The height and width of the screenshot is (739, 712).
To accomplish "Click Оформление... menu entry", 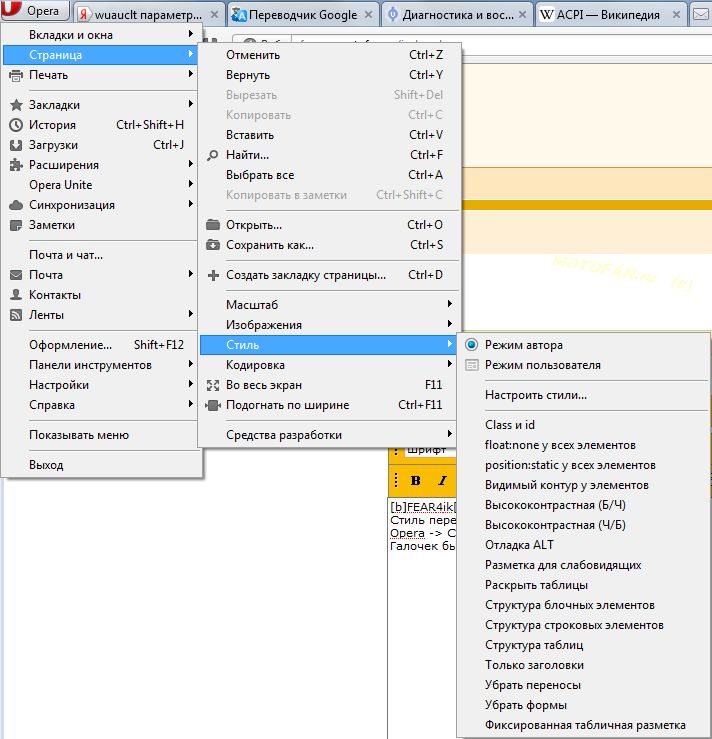I will coord(100,345).
